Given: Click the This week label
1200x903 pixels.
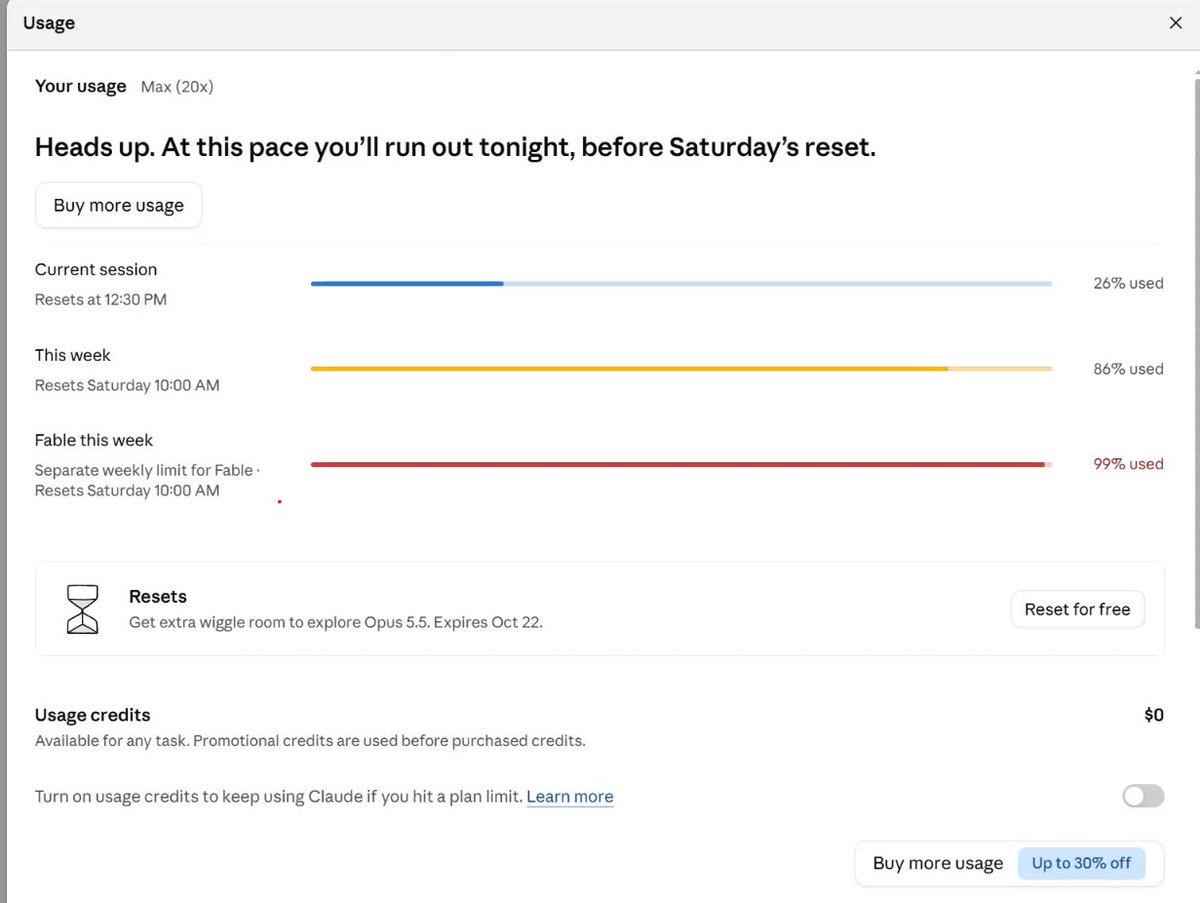Looking at the screenshot, I should [73, 355].
